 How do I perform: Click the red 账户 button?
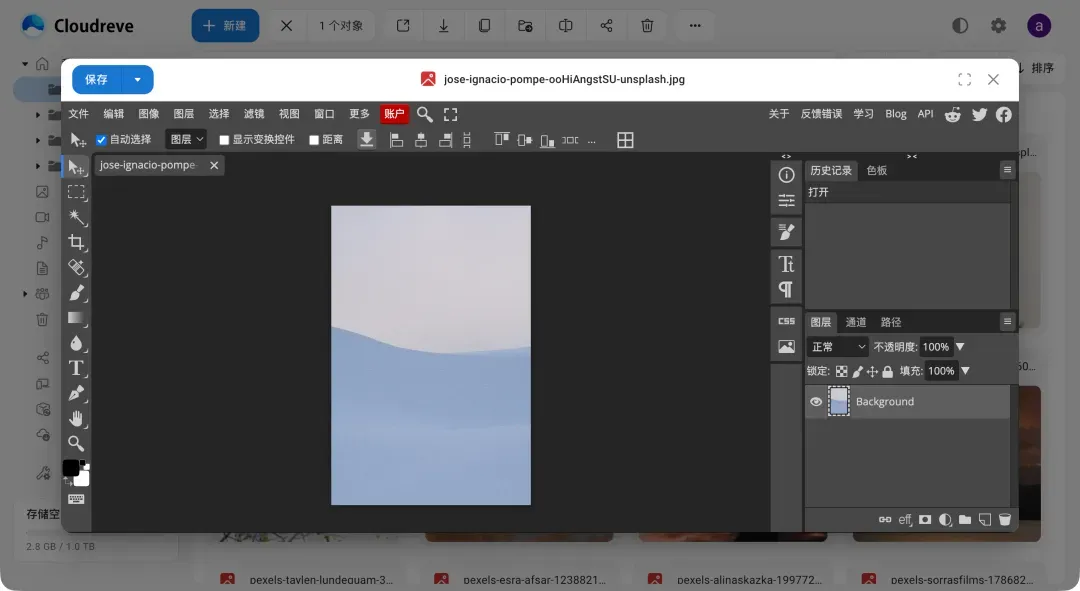pos(394,114)
